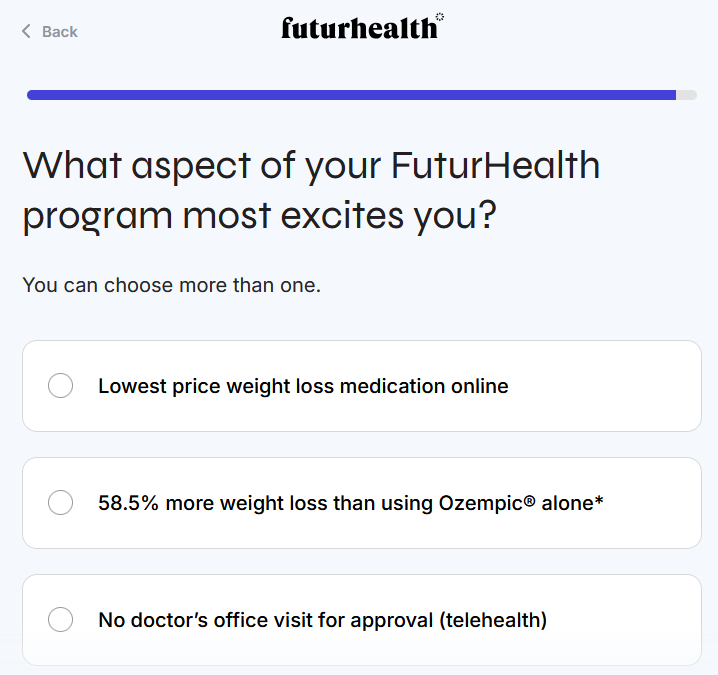Choose the "Lowest price weight loss medication online" label

click(303, 386)
